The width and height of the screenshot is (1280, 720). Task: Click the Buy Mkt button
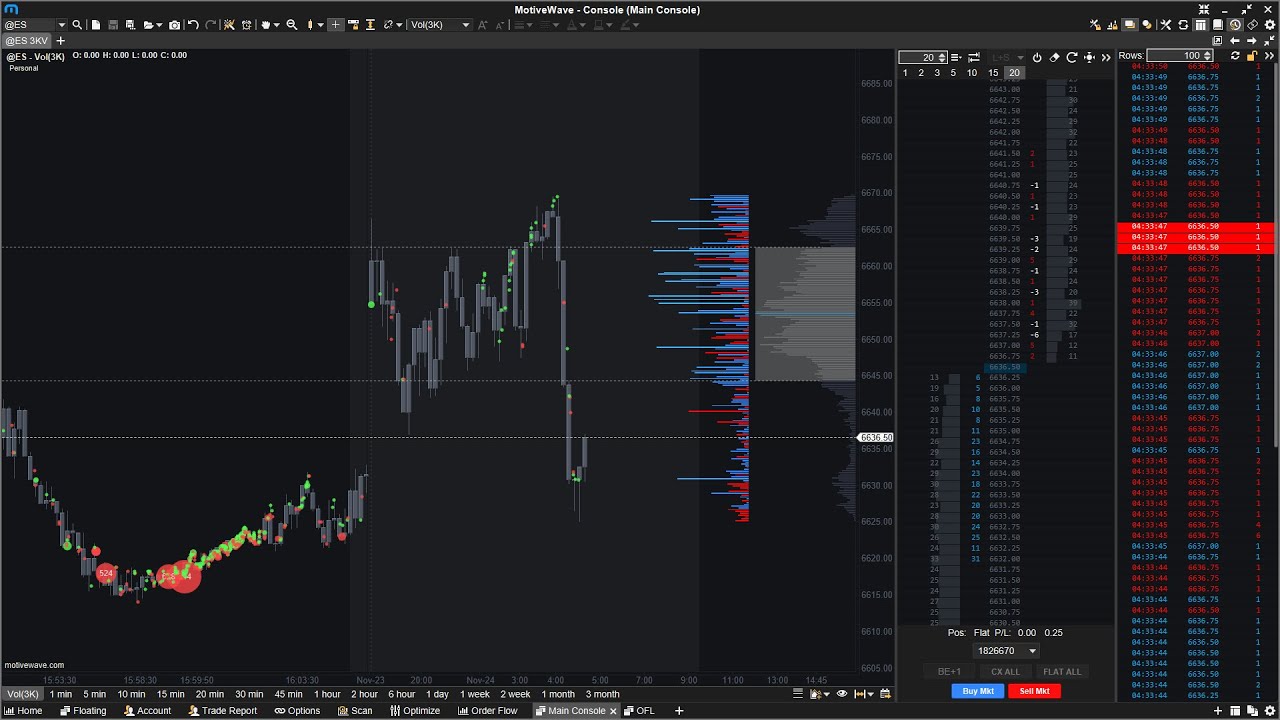[x=978, y=691]
